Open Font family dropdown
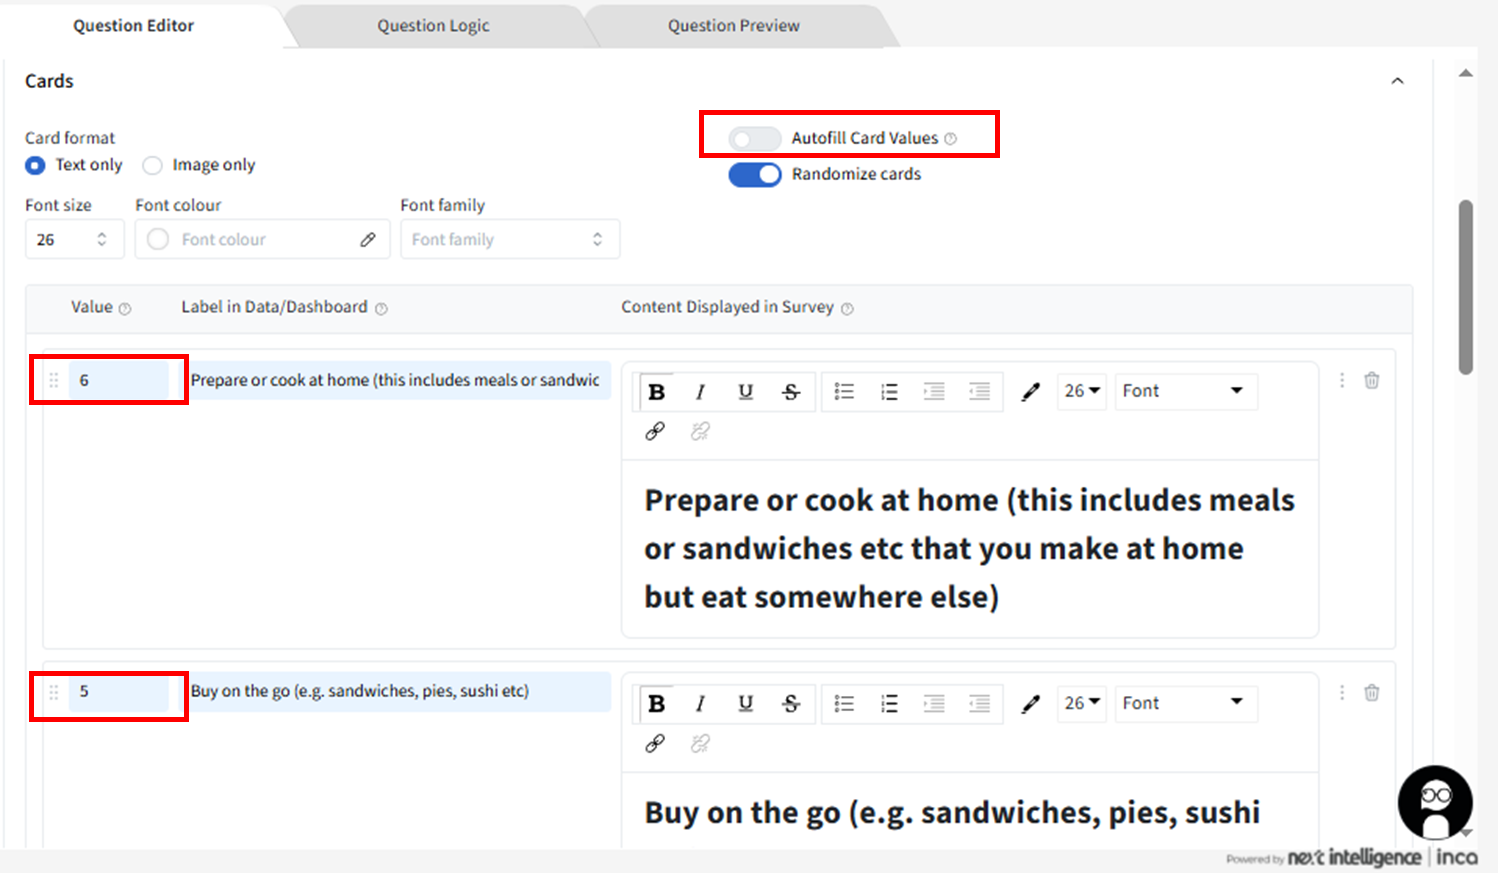Viewport: 1498px width, 873px height. [x=509, y=240]
